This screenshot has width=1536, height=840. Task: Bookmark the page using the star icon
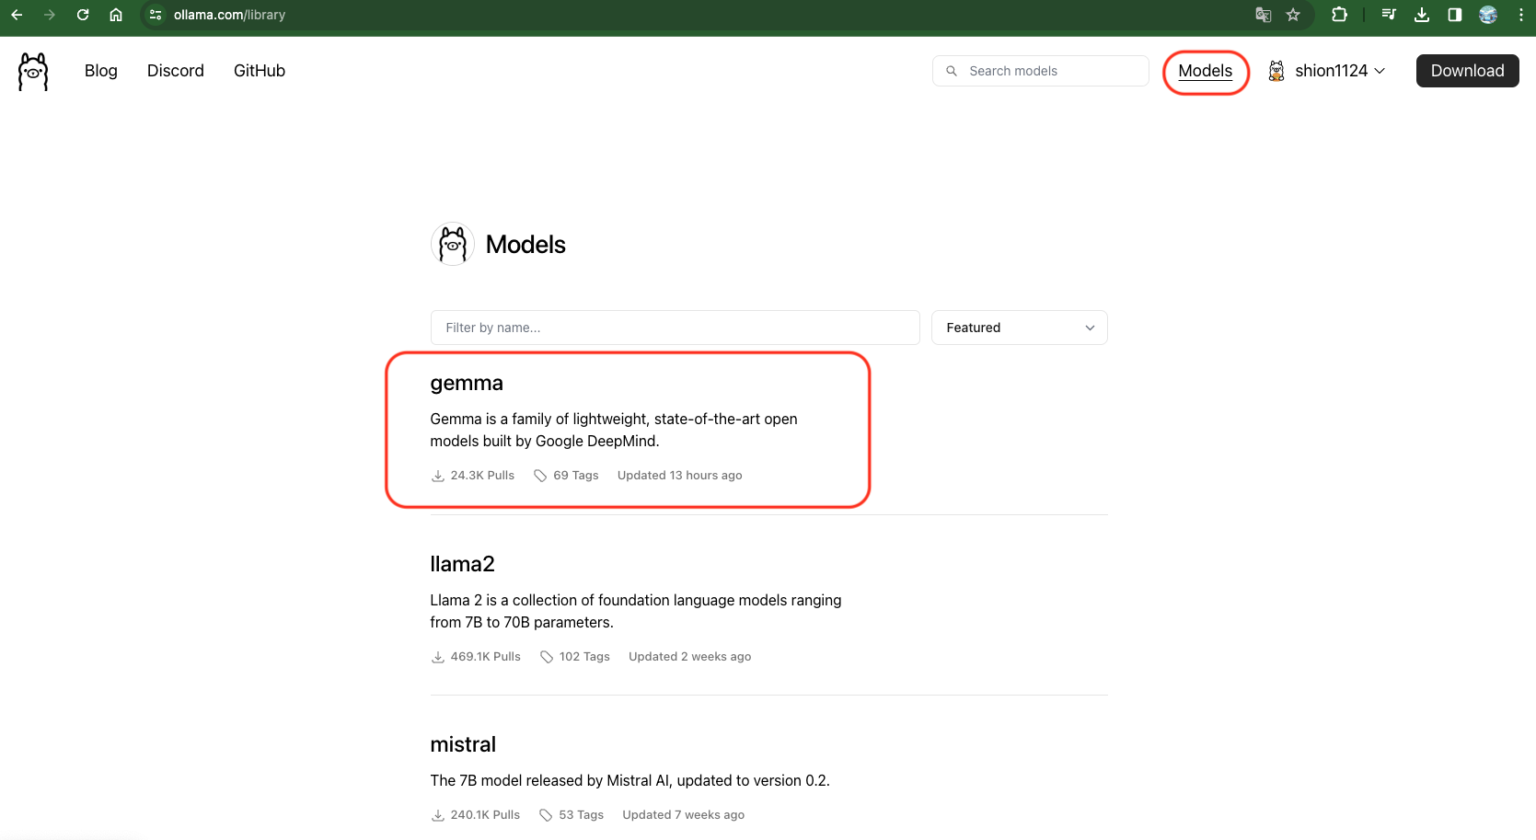point(1293,15)
